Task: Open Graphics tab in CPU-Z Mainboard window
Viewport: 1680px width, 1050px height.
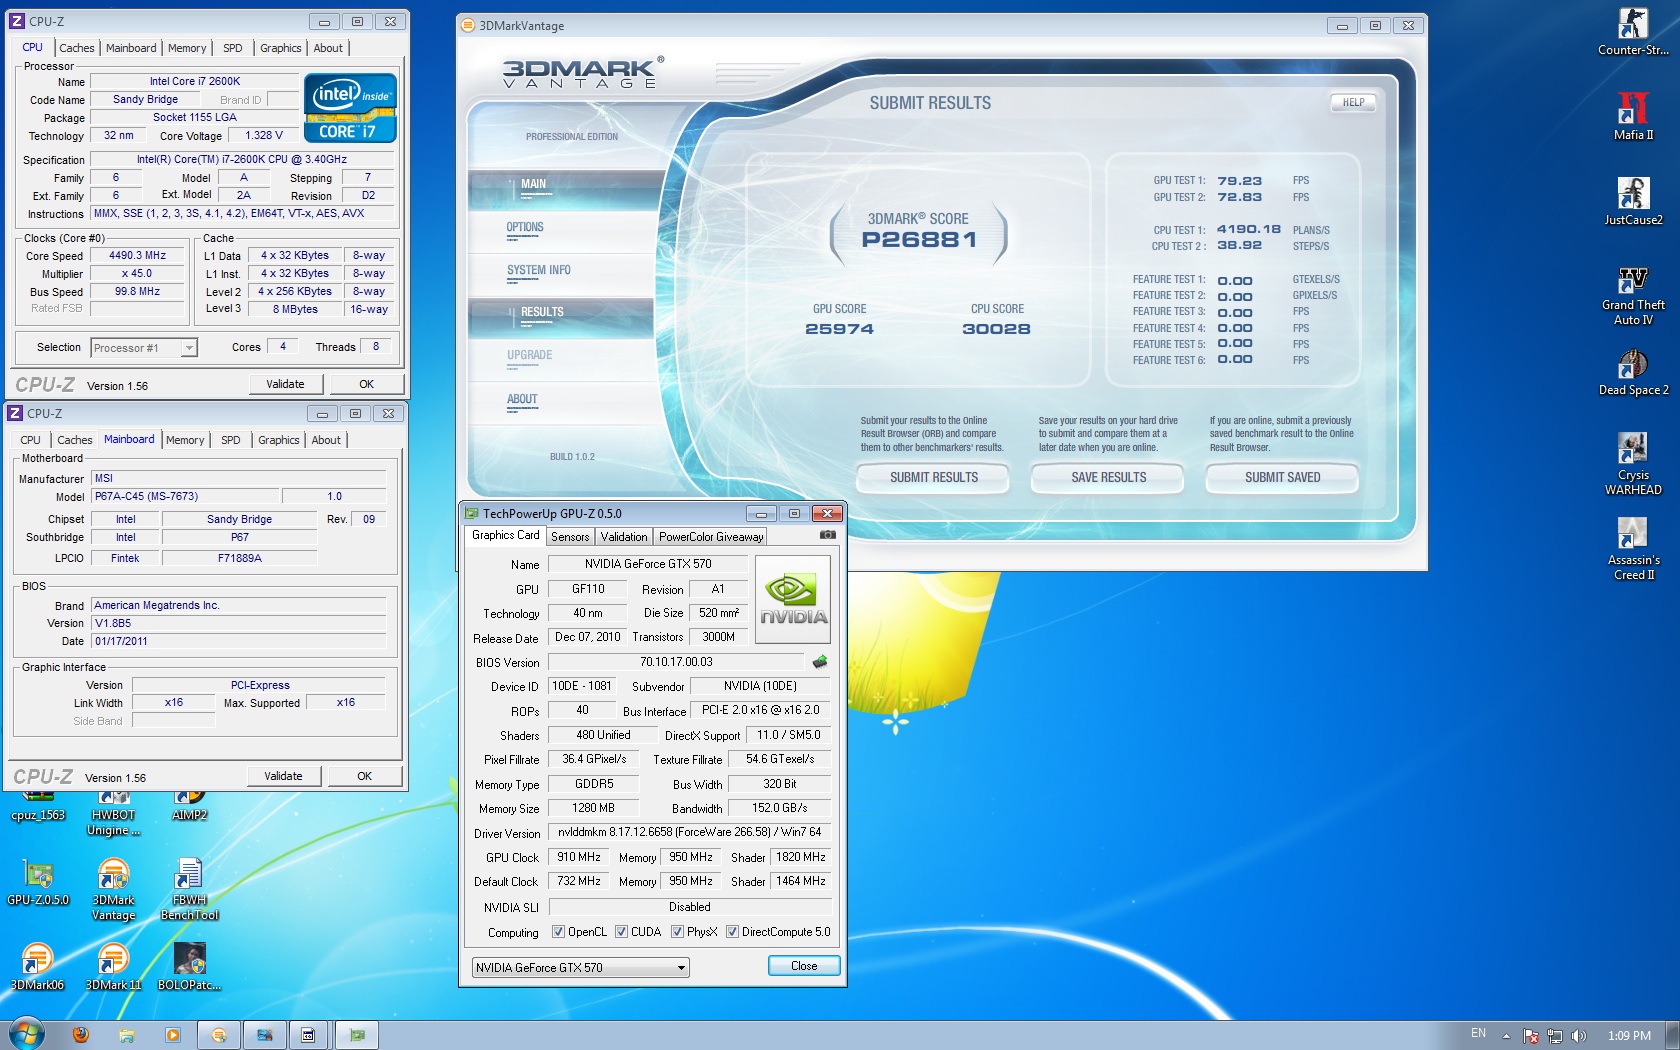Action: [x=278, y=440]
